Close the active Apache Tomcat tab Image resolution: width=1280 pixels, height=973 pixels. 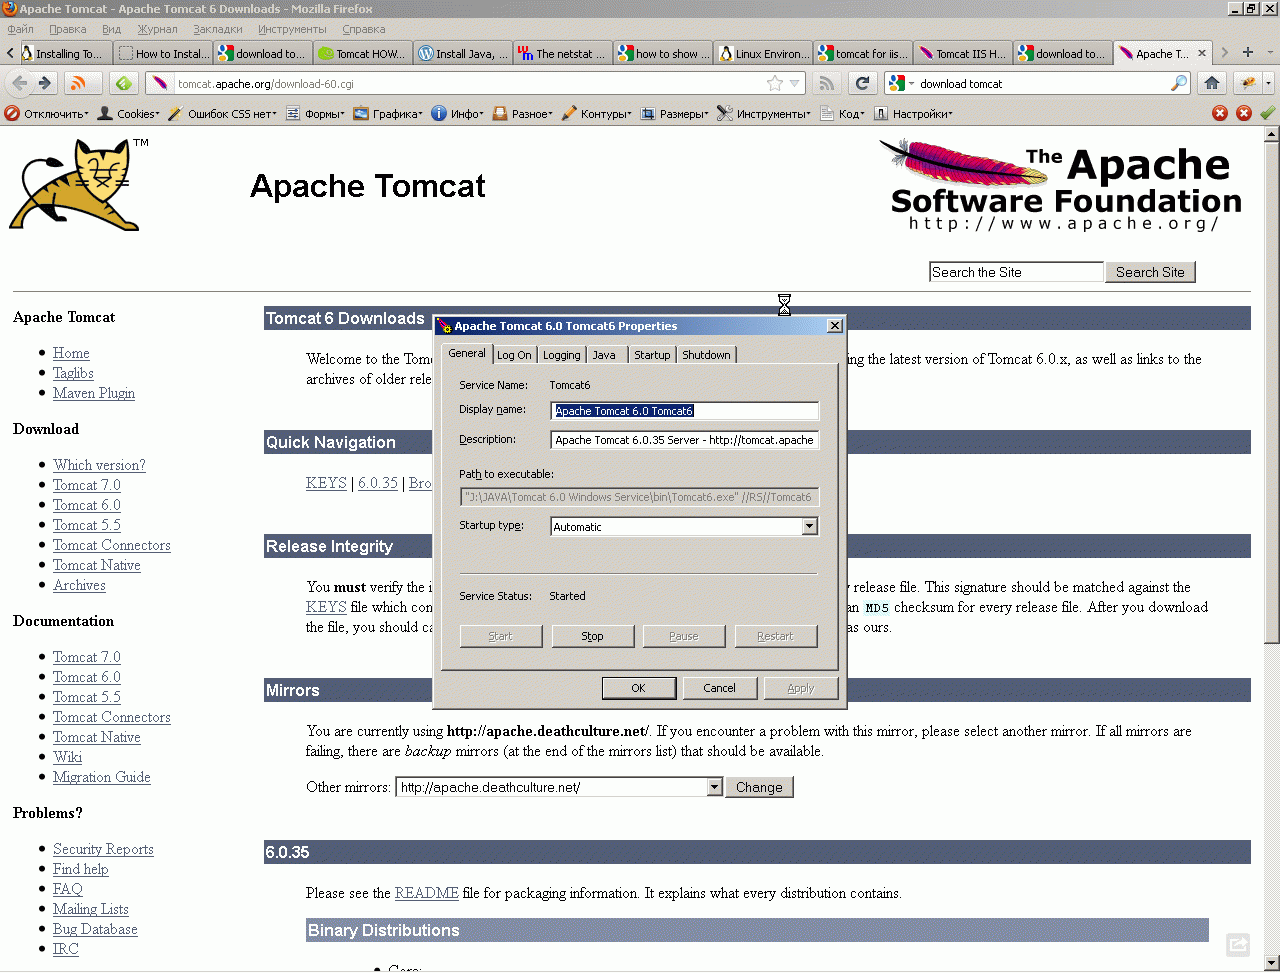point(1202,53)
